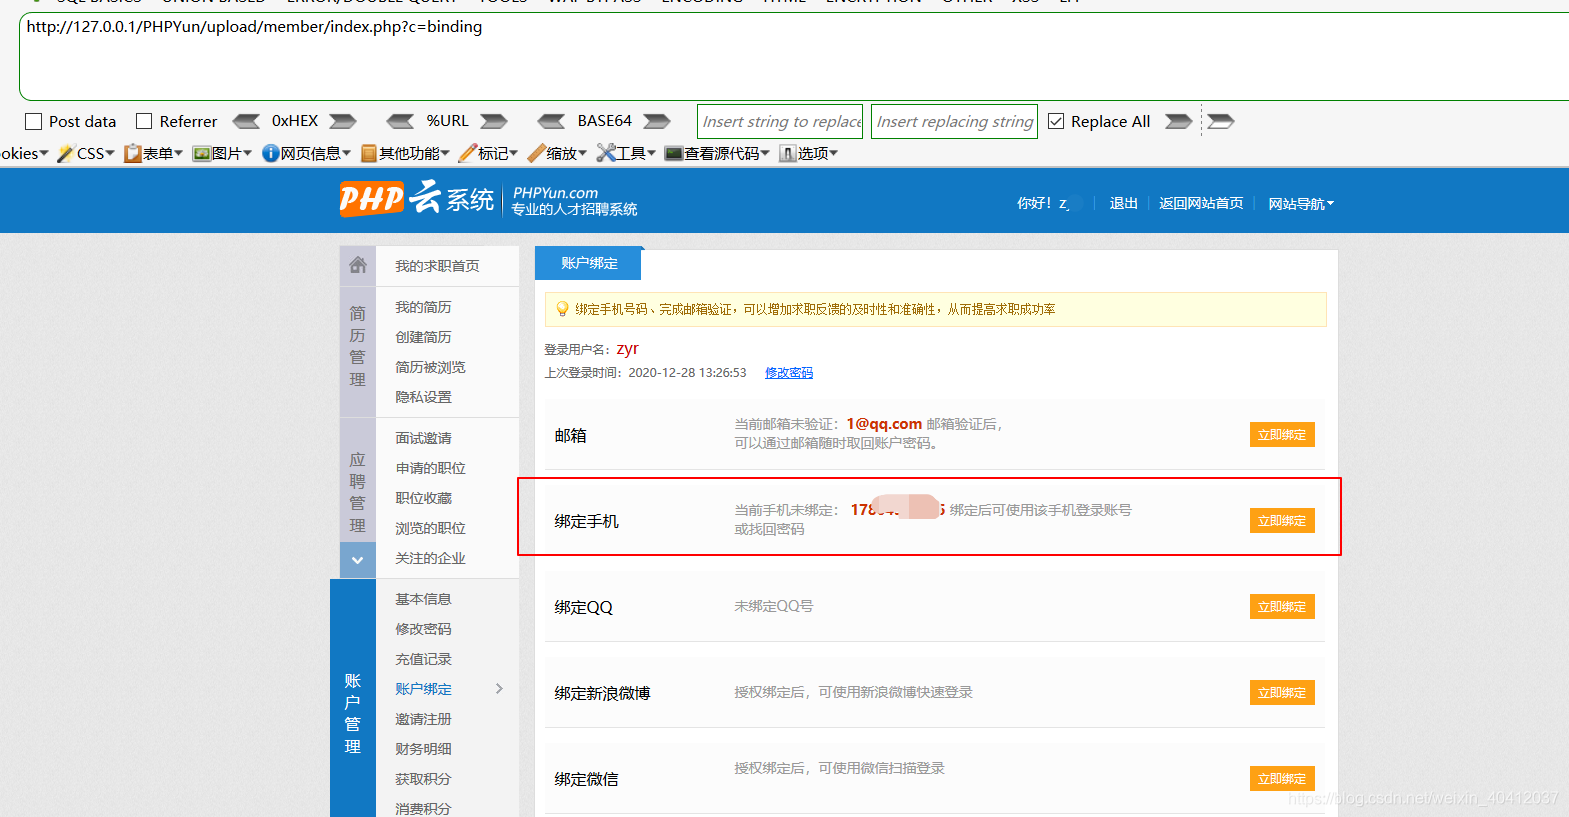Click the BASE64 encode right arrow
Image resolution: width=1569 pixels, height=817 pixels.
(657, 121)
